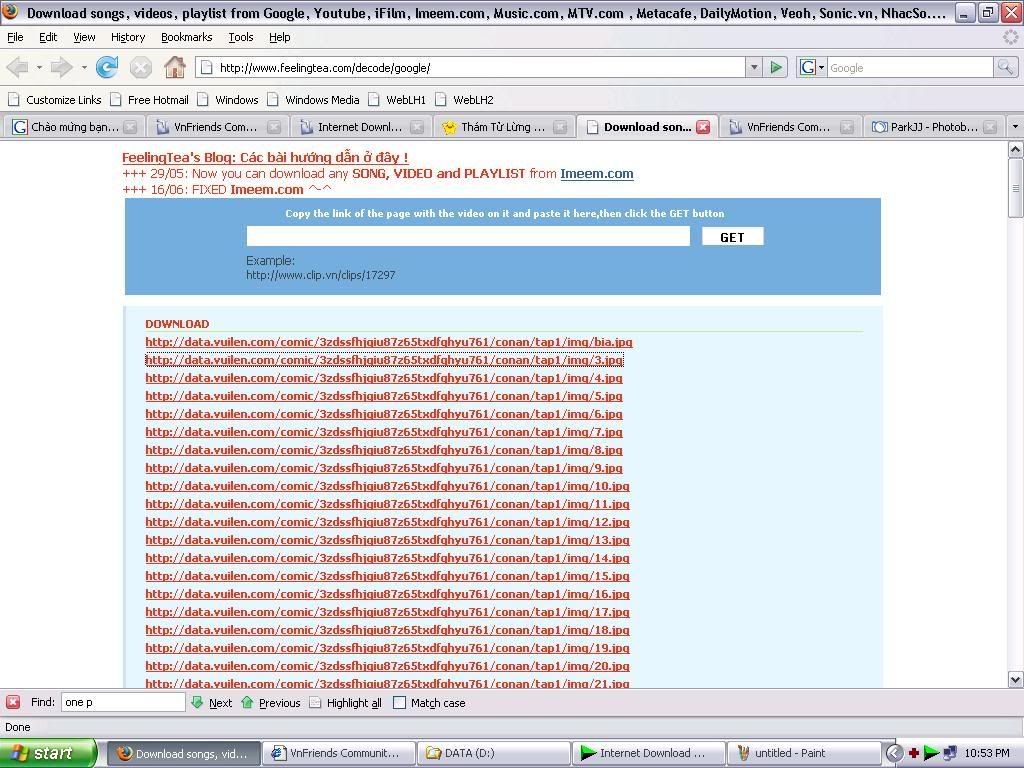Image resolution: width=1024 pixels, height=768 pixels.
Task: Click the Find text field
Action: pos(123,702)
